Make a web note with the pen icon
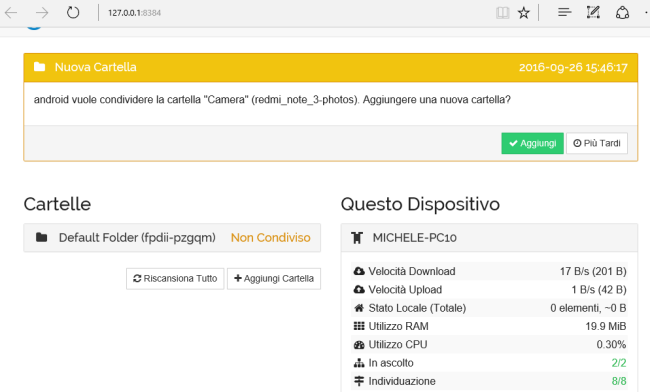Viewport: 650px width, 392px height. (593, 12)
